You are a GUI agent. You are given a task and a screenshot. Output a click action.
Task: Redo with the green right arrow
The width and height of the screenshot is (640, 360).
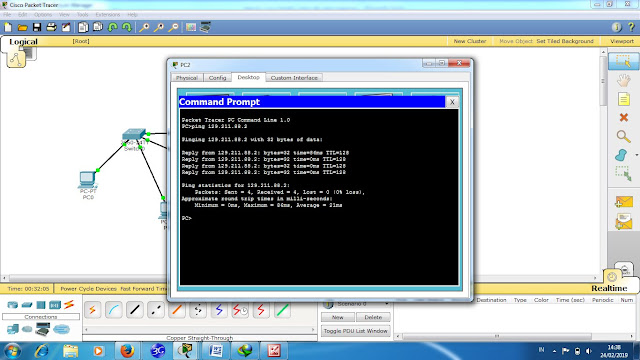(127, 27)
